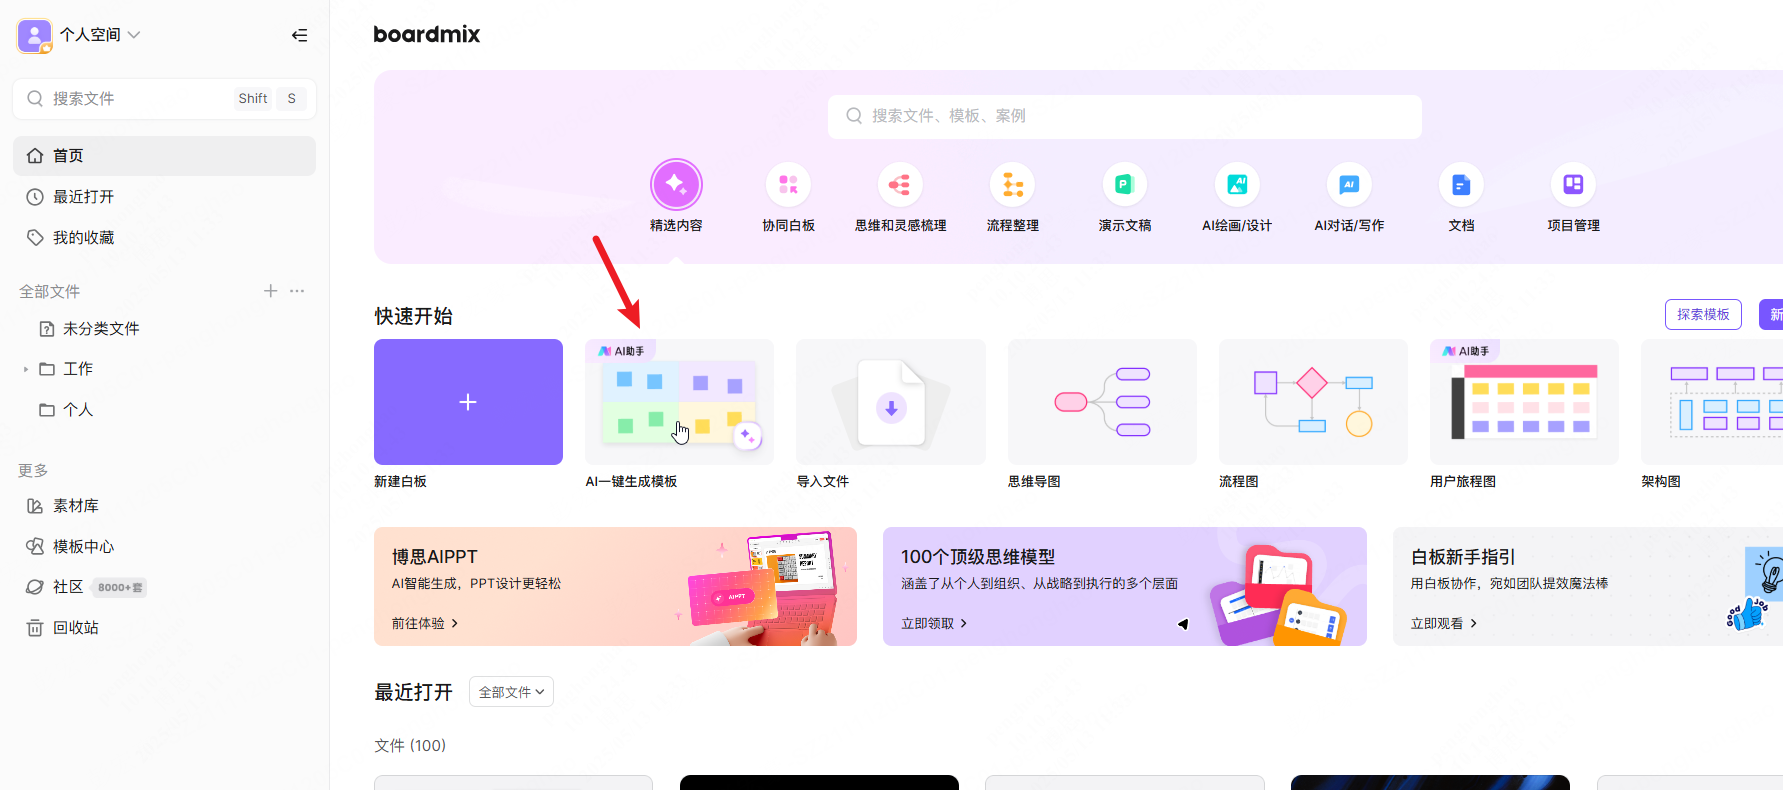Screen dimensions: 1783x790
Task: Select the 思维和灵感梳理 category icon
Action: [x=900, y=185]
